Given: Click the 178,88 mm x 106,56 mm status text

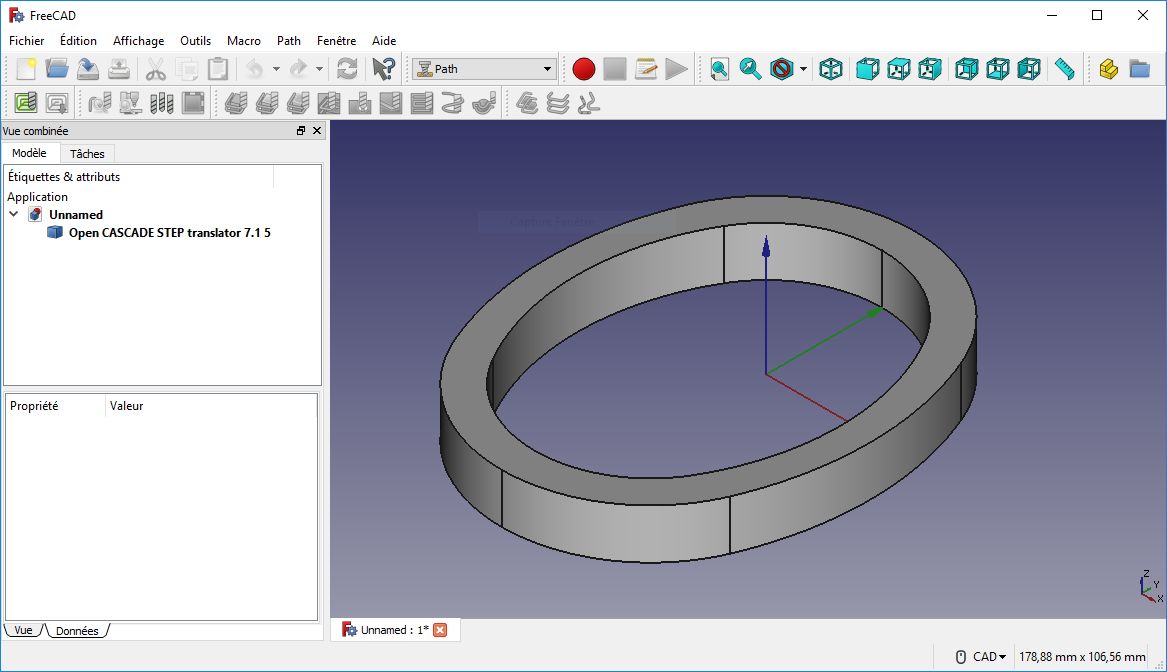Looking at the screenshot, I should coord(1082,656).
